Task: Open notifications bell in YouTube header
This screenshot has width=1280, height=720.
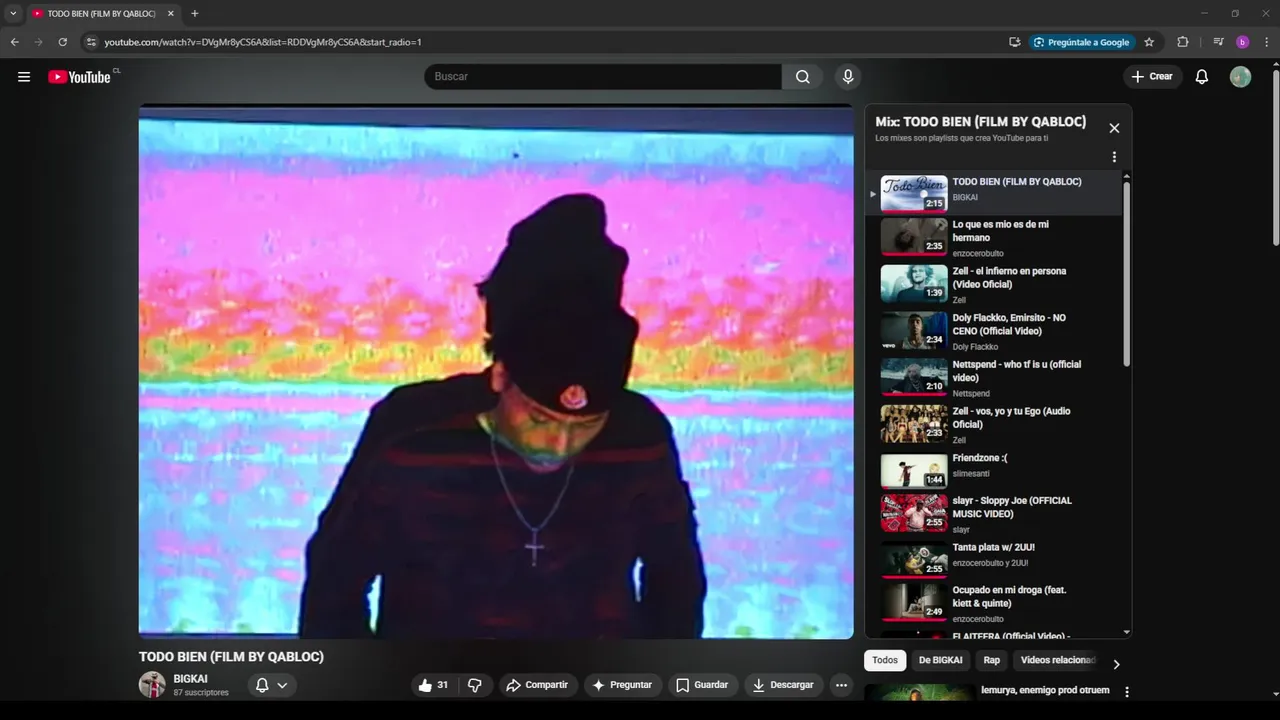Action: coord(1202,77)
